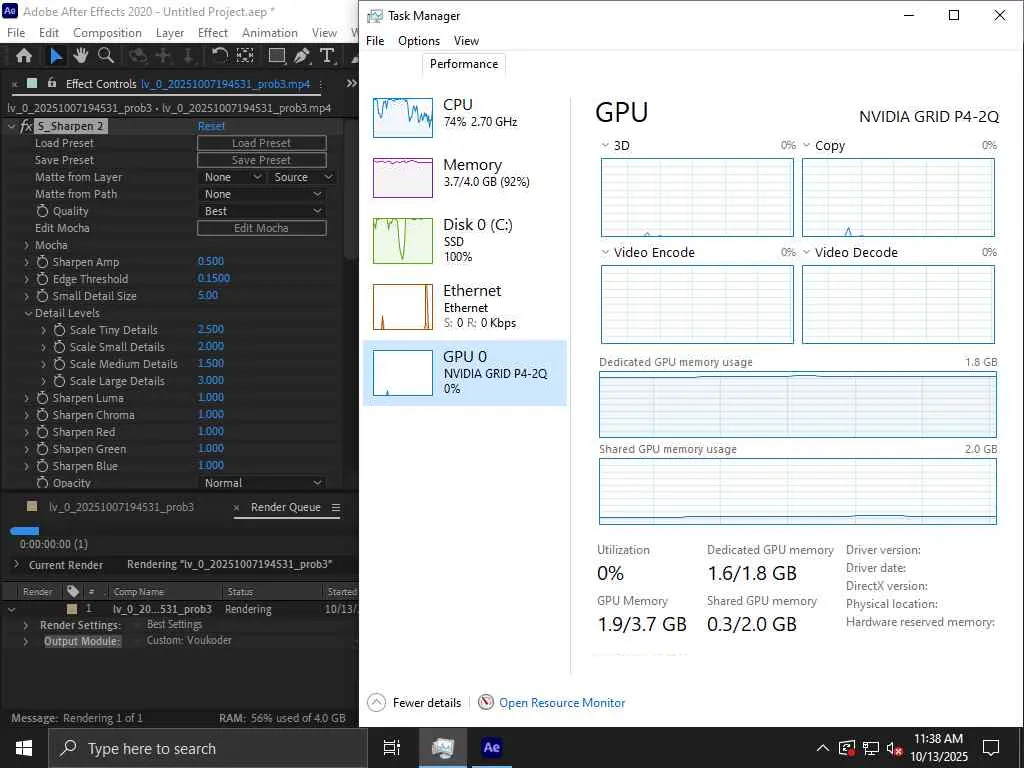1024x768 pixels.
Task: Open the Render Queue panel menu icon
Action: coord(336,507)
